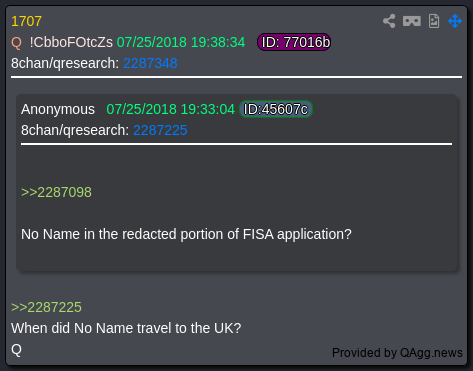This screenshot has height=371, width=473.
Task: Click the blue move arrows icon
Action: click(455, 21)
